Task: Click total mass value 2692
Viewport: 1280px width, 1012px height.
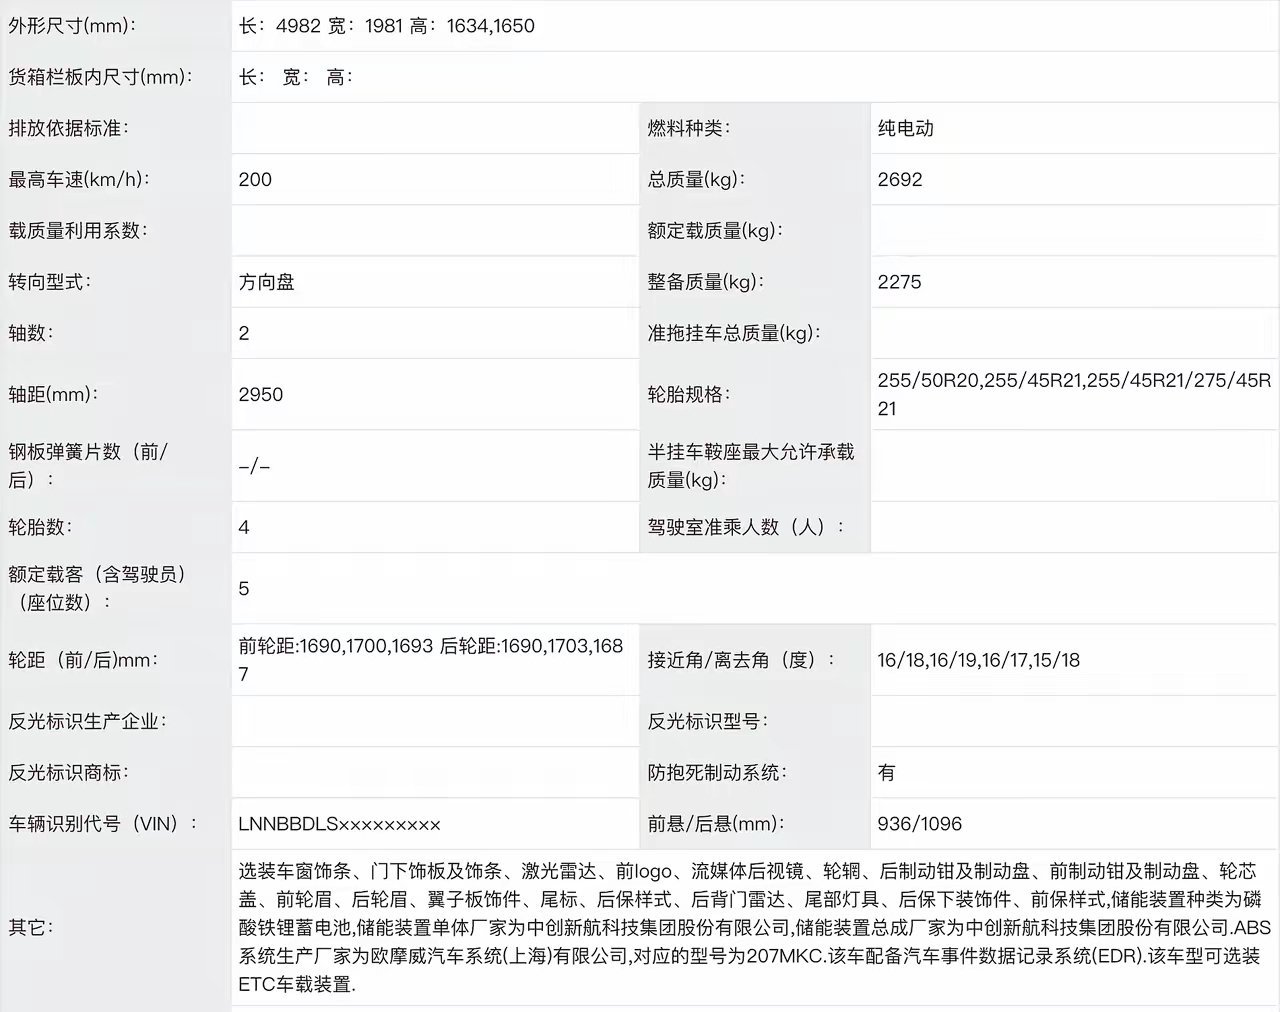Action: click(900, 179)
